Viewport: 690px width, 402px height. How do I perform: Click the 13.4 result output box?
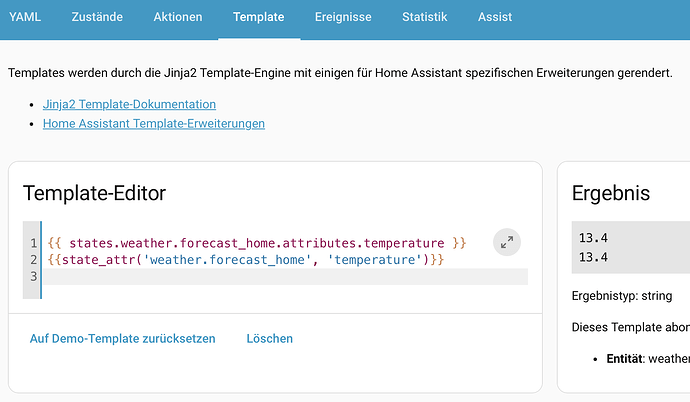coord(631,247)
